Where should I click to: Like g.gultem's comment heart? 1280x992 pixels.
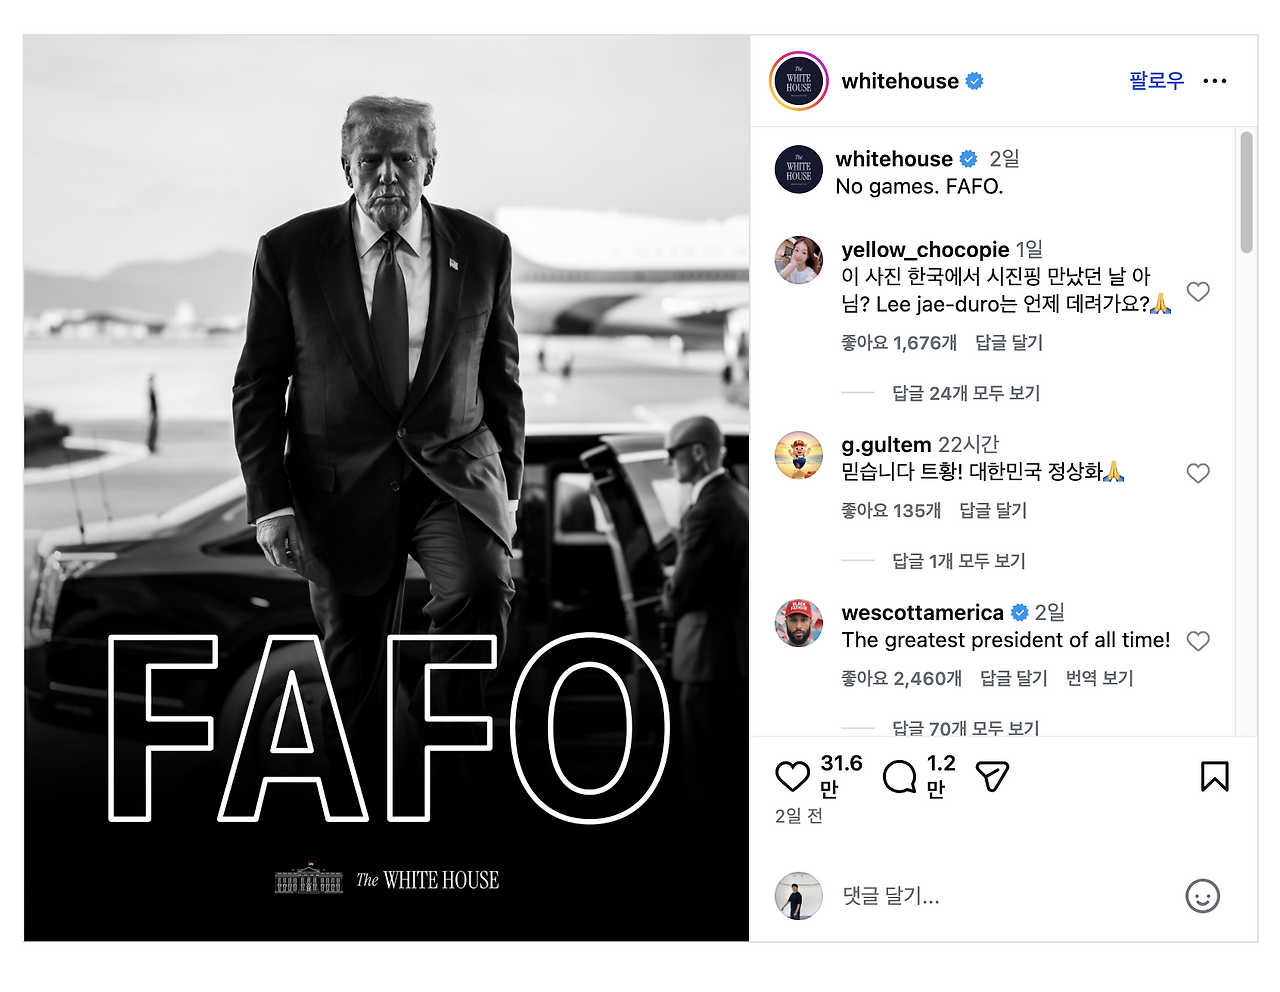(x=1198, y=472)
